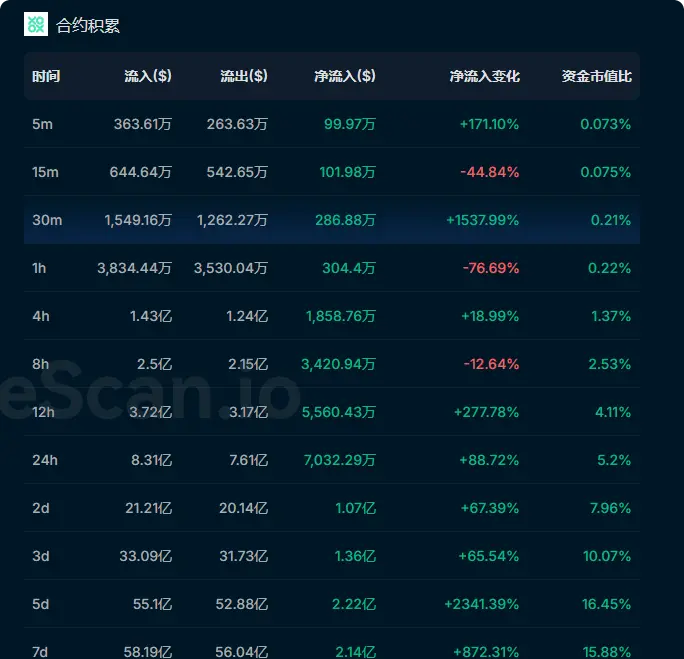Select the 流入($) column header
Viewport: 684px width, 659px height.
pos(148,76)
